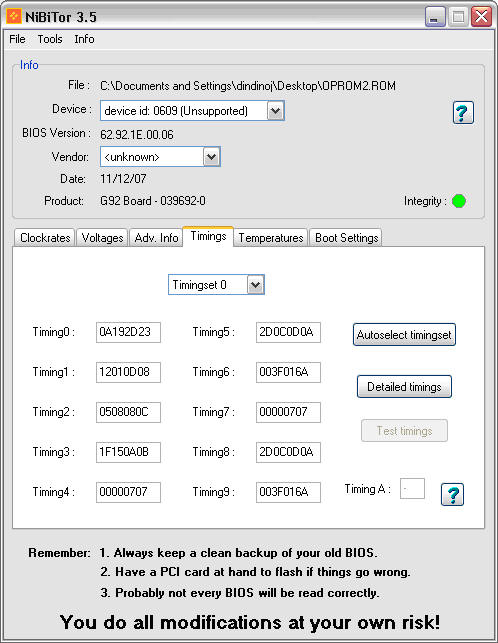This screenshot has width=498, height=643.
Task: Click the file path ending in OPROM2.ROM
Action: 248,86
